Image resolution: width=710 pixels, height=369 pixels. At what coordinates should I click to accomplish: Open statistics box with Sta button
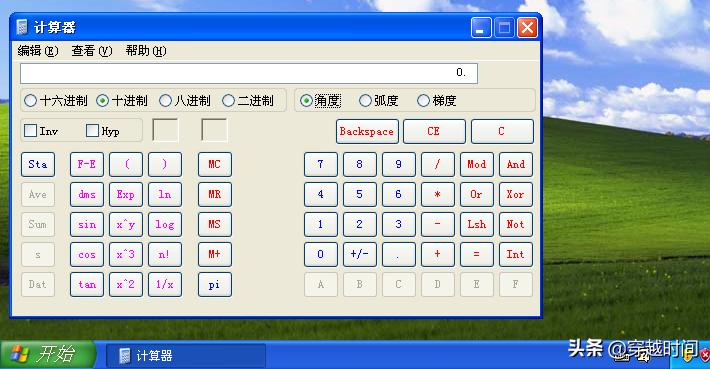(38, 164)
